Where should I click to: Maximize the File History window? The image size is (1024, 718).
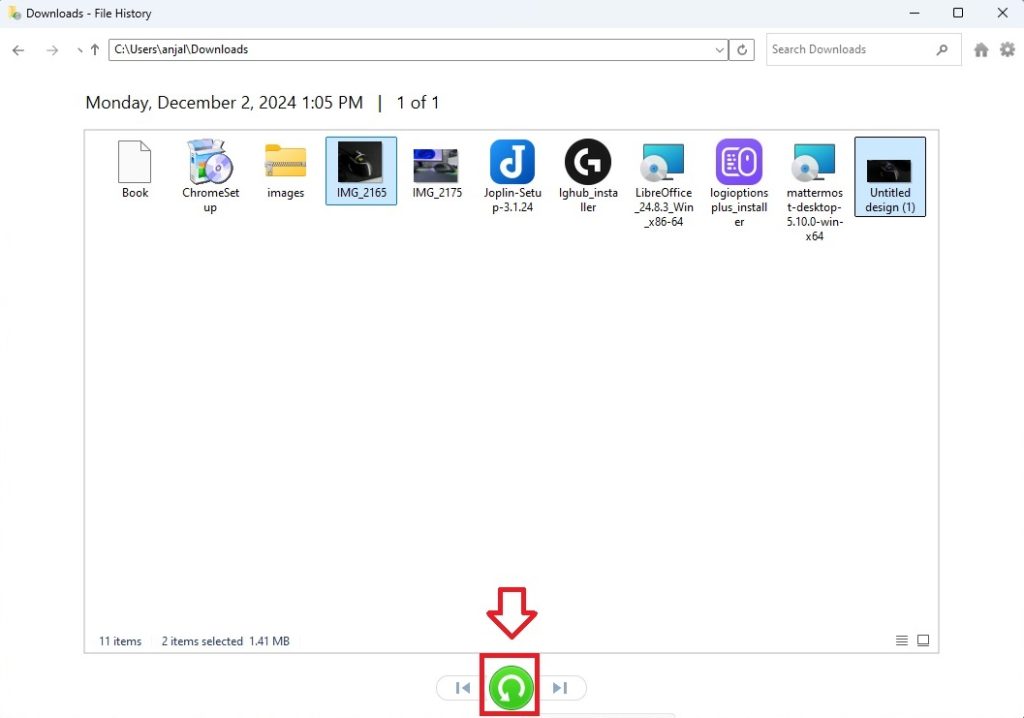pos(957,12)
